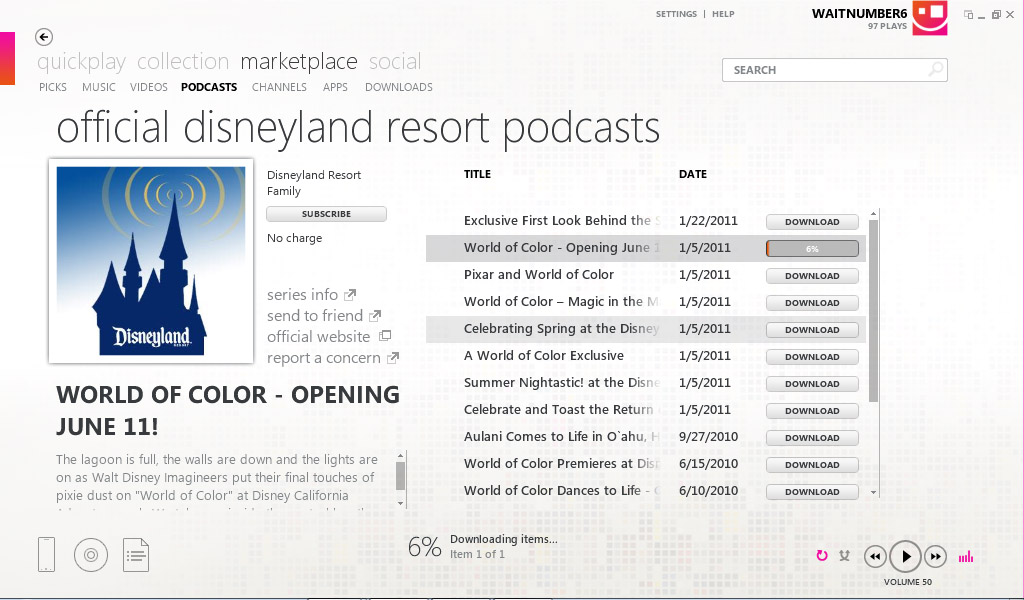
Task: Select World of Color - Opening June row
Action: click(645, 248)
